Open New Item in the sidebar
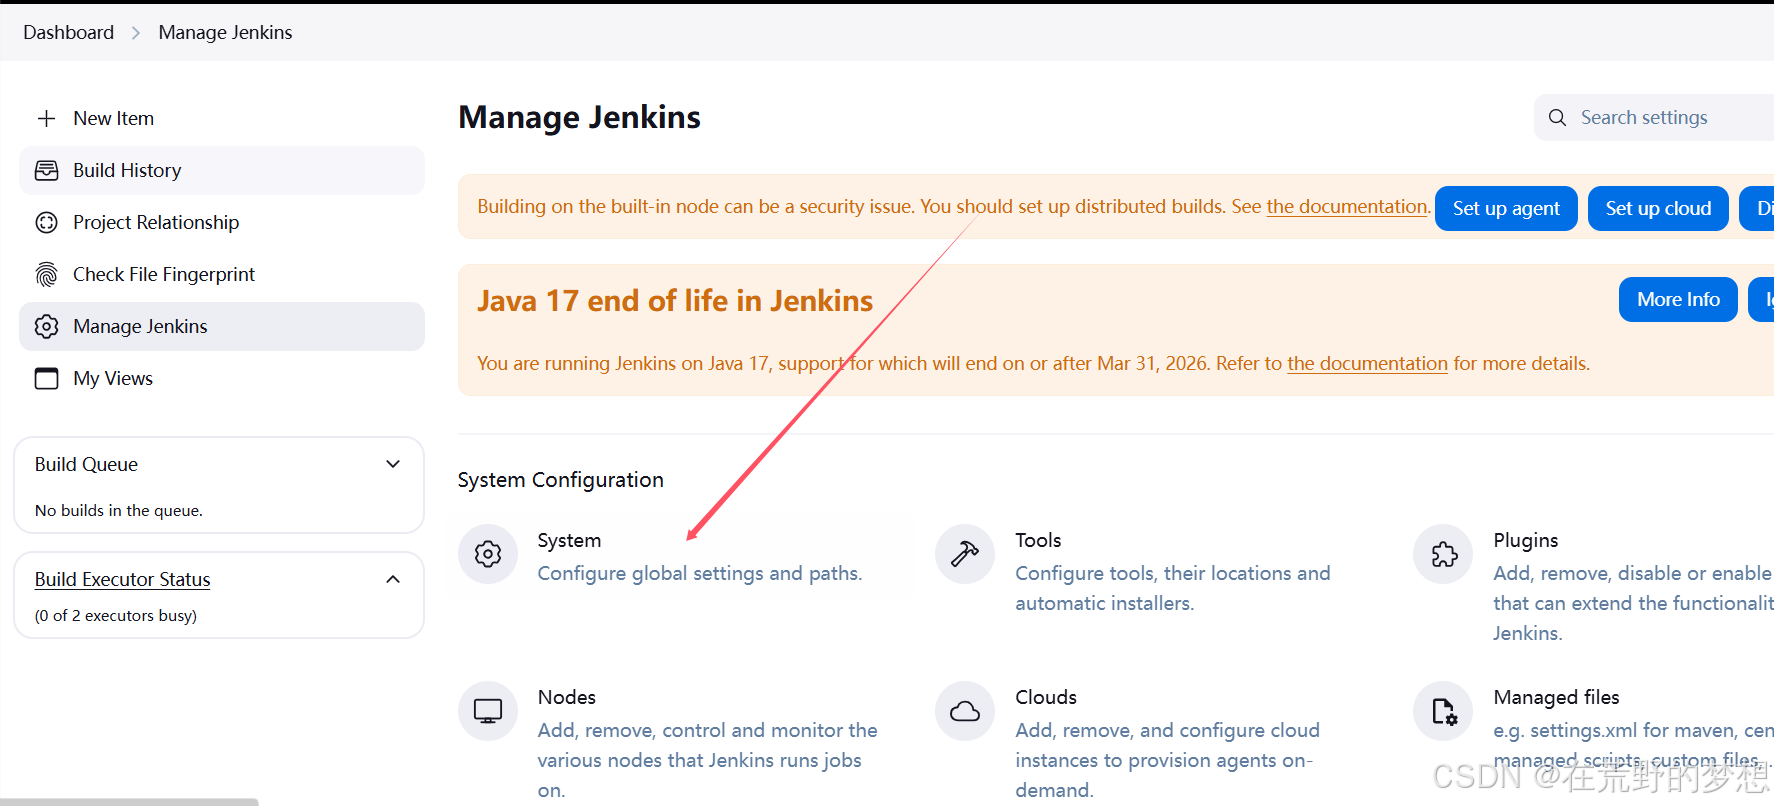The height and width of the screenshot is (806, 1774). pyautogui.click(x=221, y=118)
